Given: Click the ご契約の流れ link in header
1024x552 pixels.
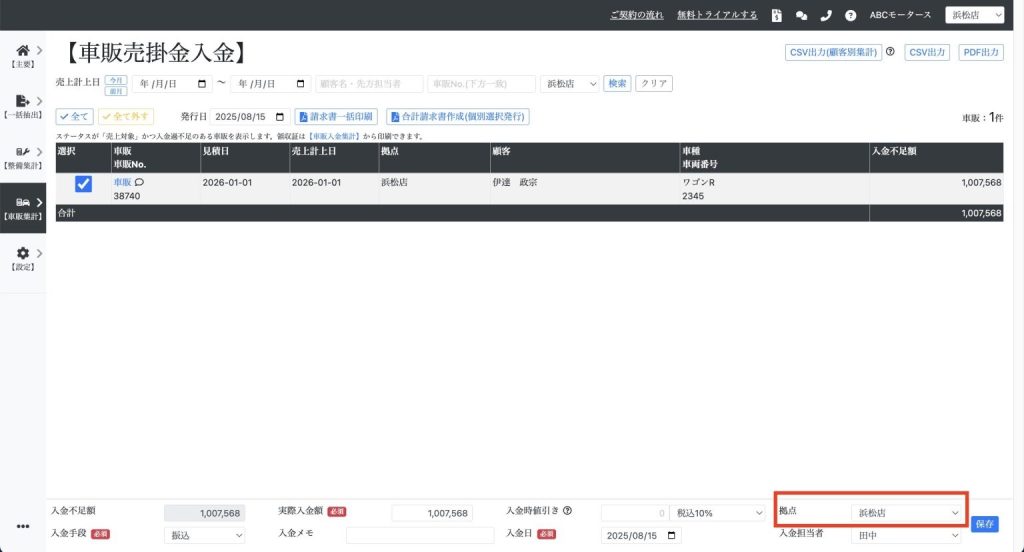Looking at the screenshot, I should [638, 15].
